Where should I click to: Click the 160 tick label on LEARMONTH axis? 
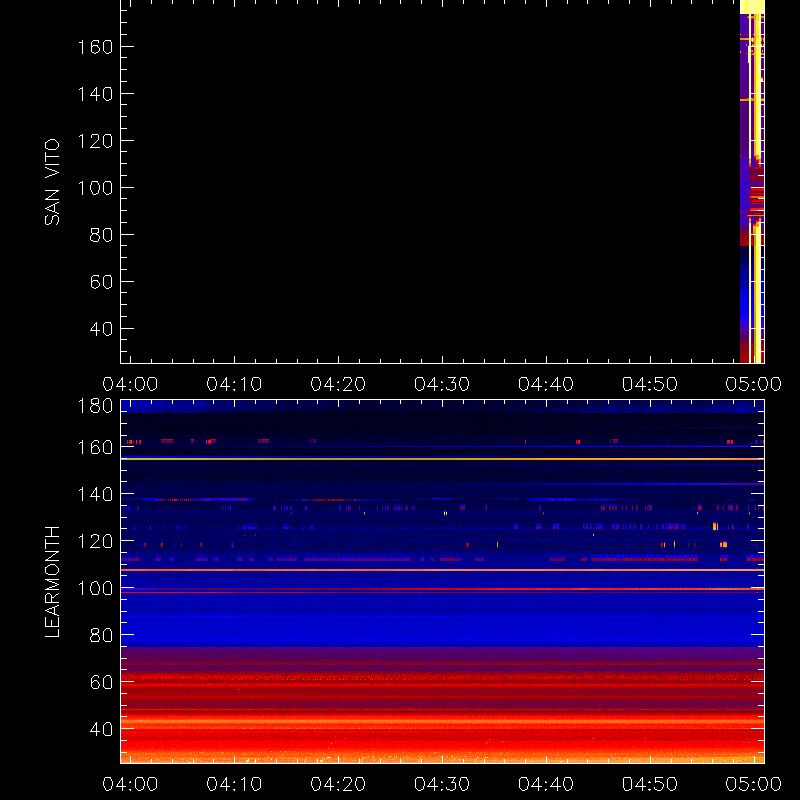pos(95,447)
